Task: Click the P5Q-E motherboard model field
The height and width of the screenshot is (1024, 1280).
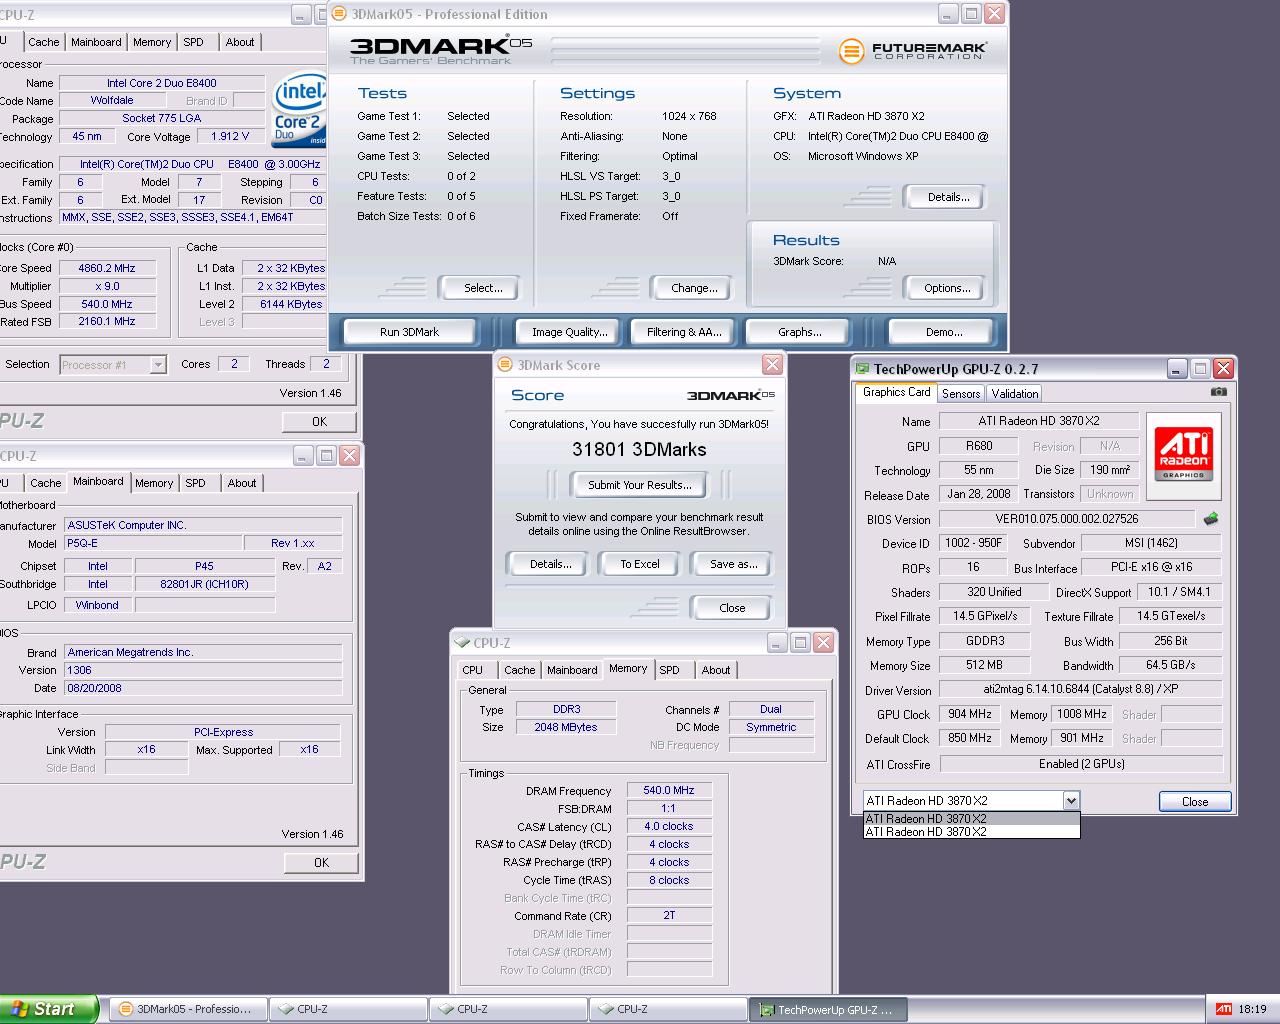Action: click(152, 543)
